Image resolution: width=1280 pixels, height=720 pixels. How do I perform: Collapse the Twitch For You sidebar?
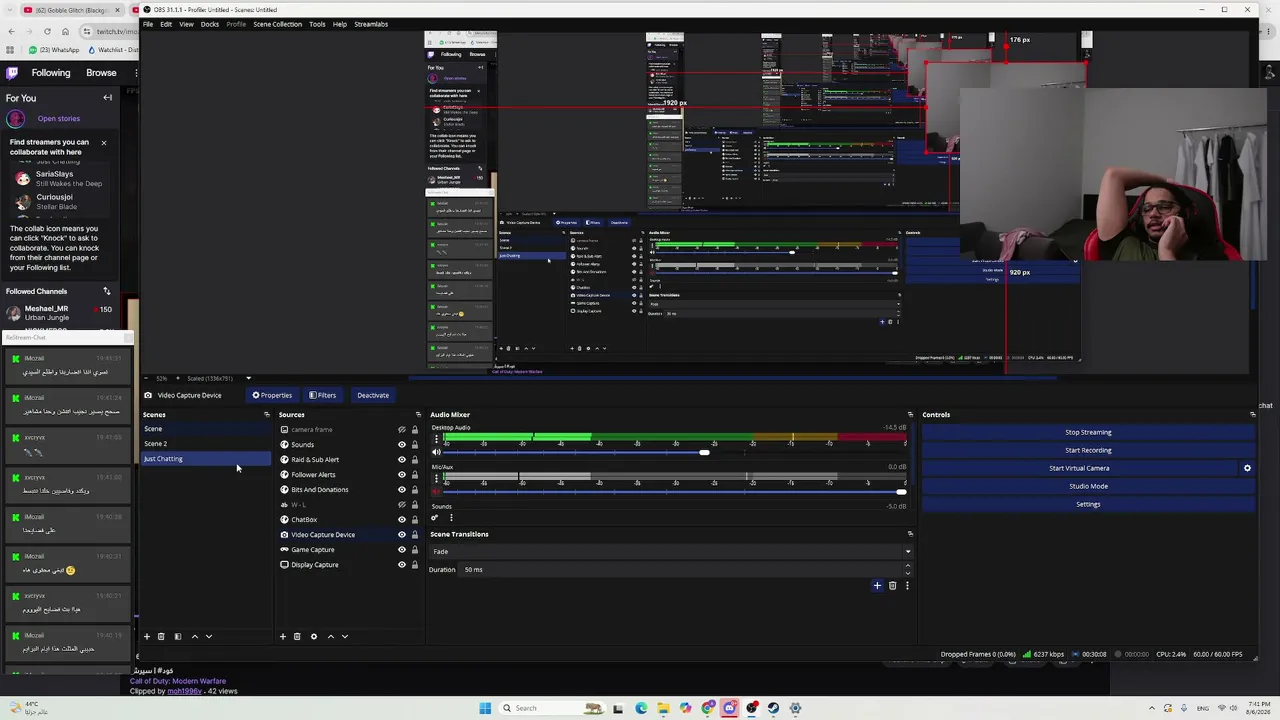pos(107,98)
